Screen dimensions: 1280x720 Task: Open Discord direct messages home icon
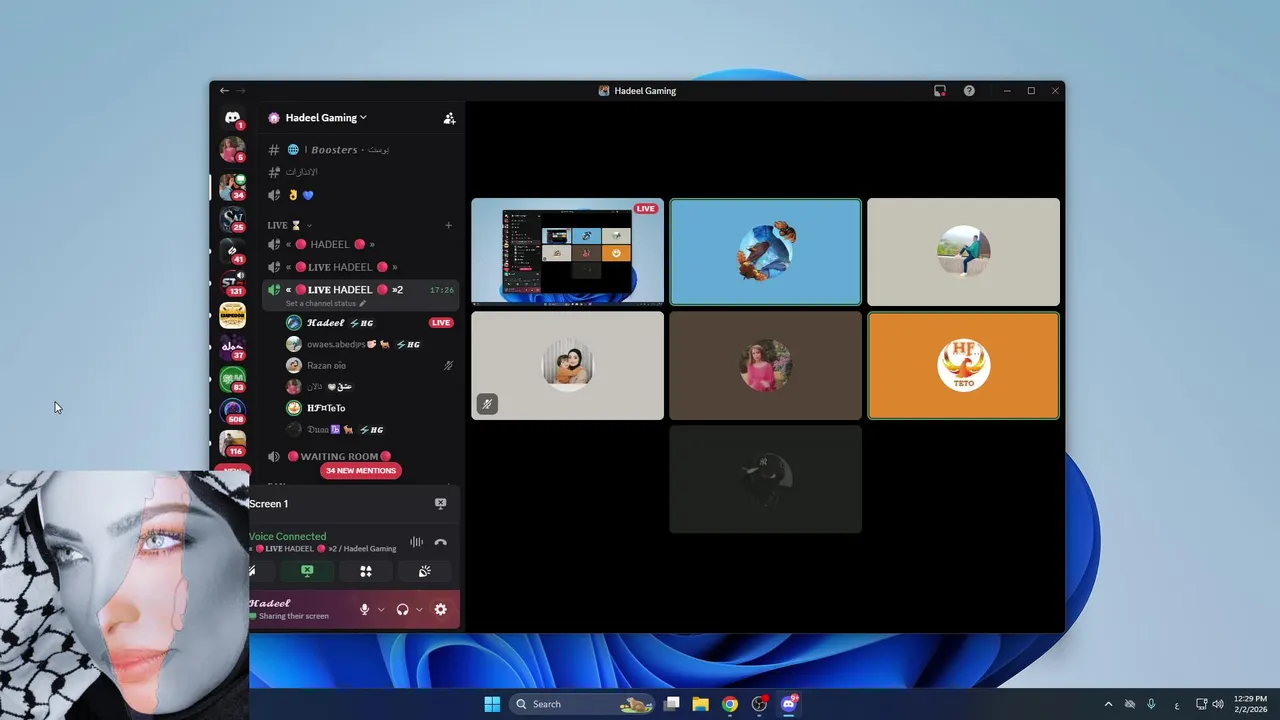click(x=232, y=117)
